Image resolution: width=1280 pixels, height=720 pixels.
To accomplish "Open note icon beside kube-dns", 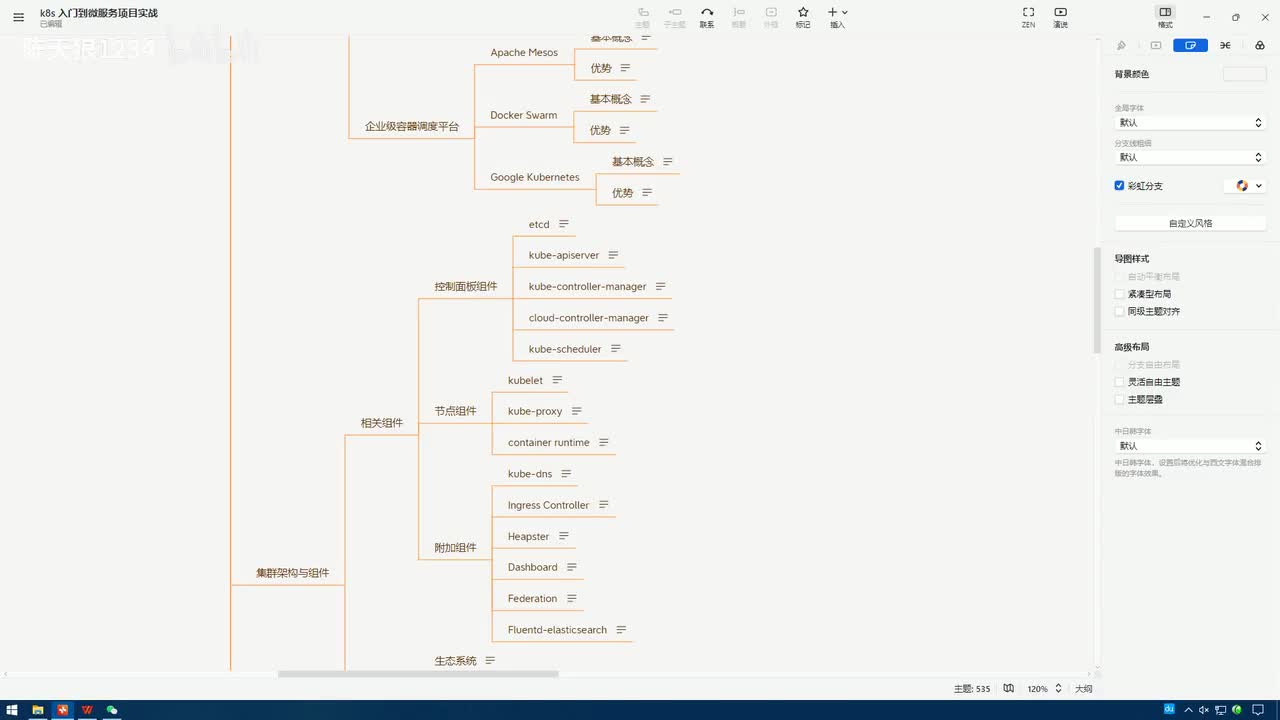I will (566, 473).
